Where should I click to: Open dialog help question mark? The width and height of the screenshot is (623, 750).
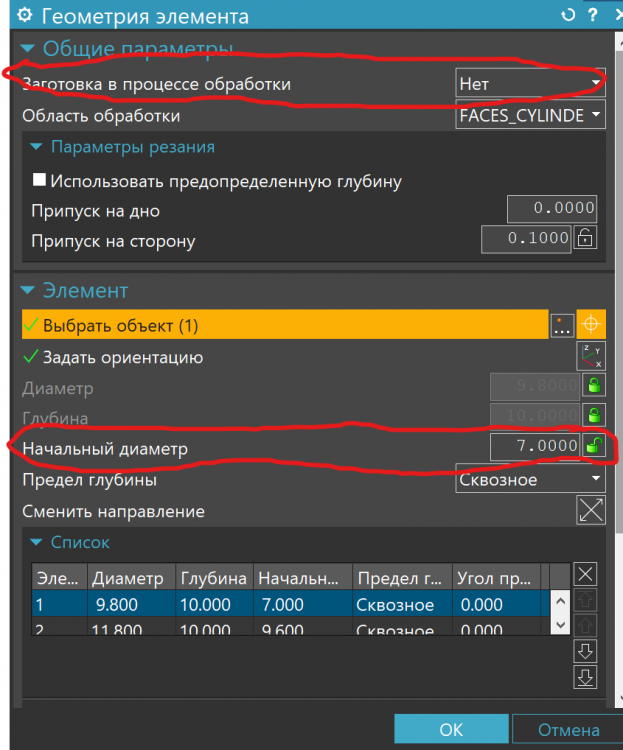tap(592, 16)
